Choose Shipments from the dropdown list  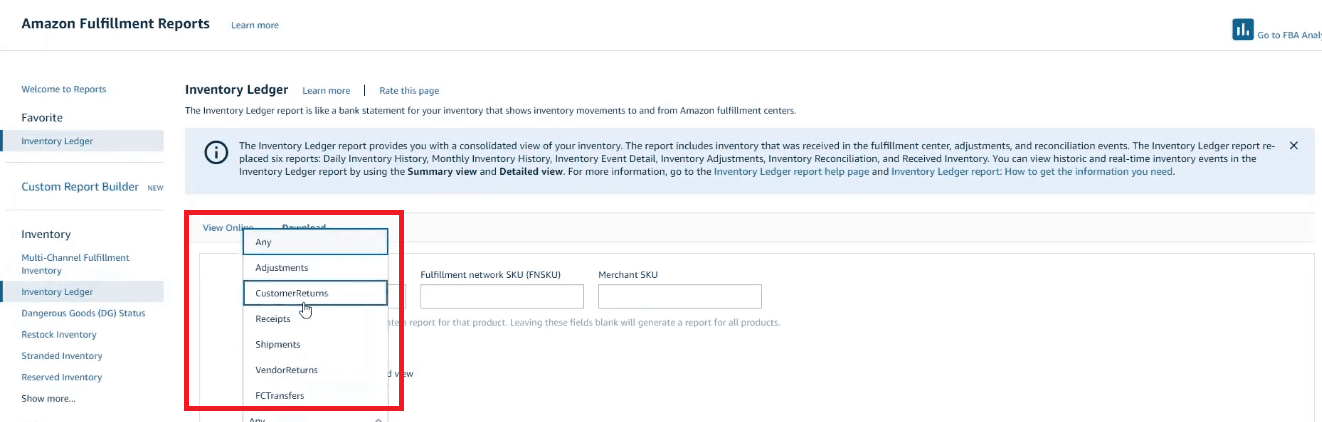coord(315,344)
